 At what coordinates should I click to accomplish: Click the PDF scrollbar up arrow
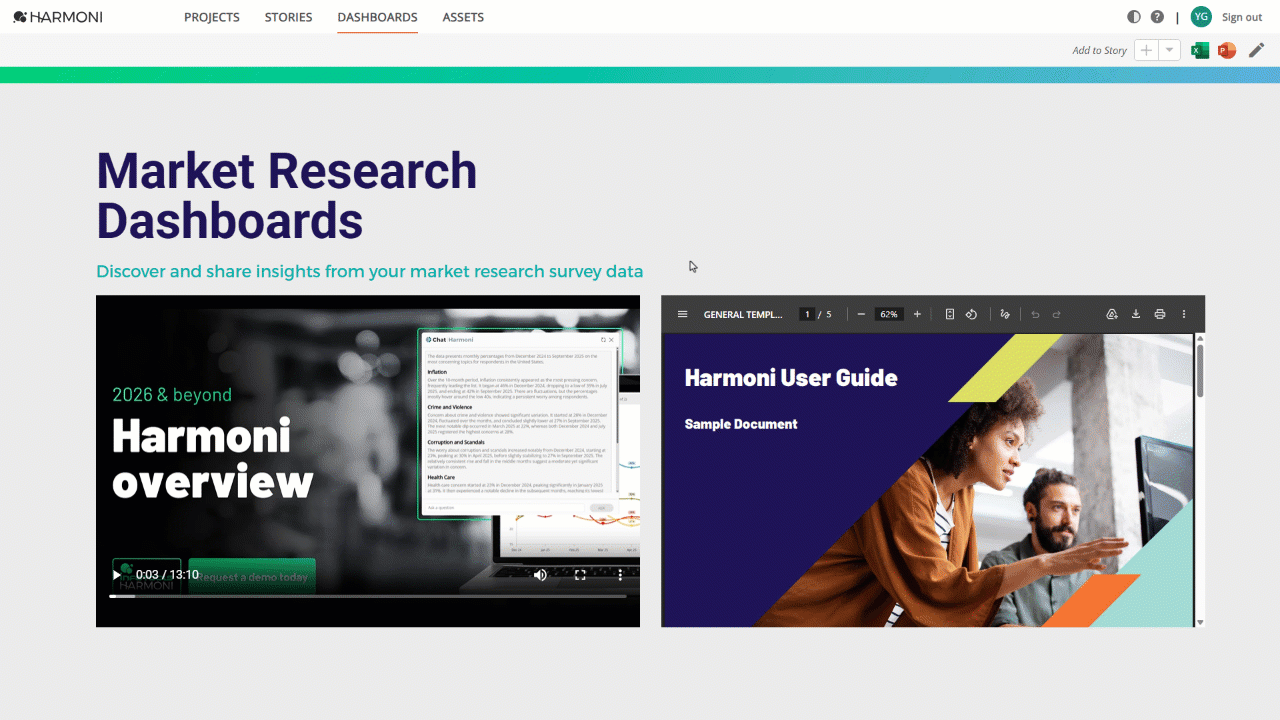pyautogui.click(x=1200, y=338)
